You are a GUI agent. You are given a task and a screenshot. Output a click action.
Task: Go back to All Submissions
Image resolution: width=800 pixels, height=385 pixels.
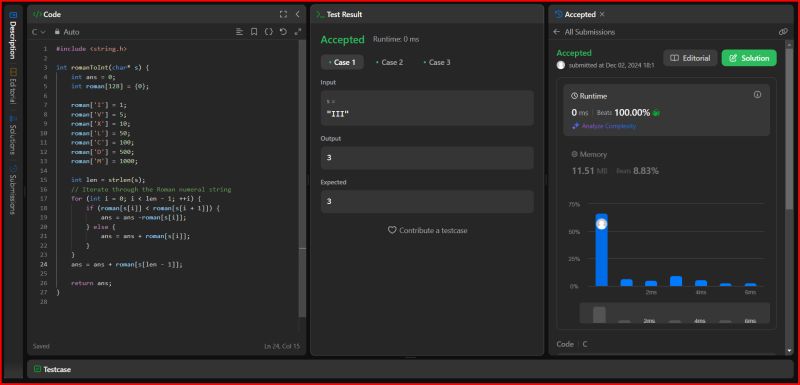[x=584, y=32]
